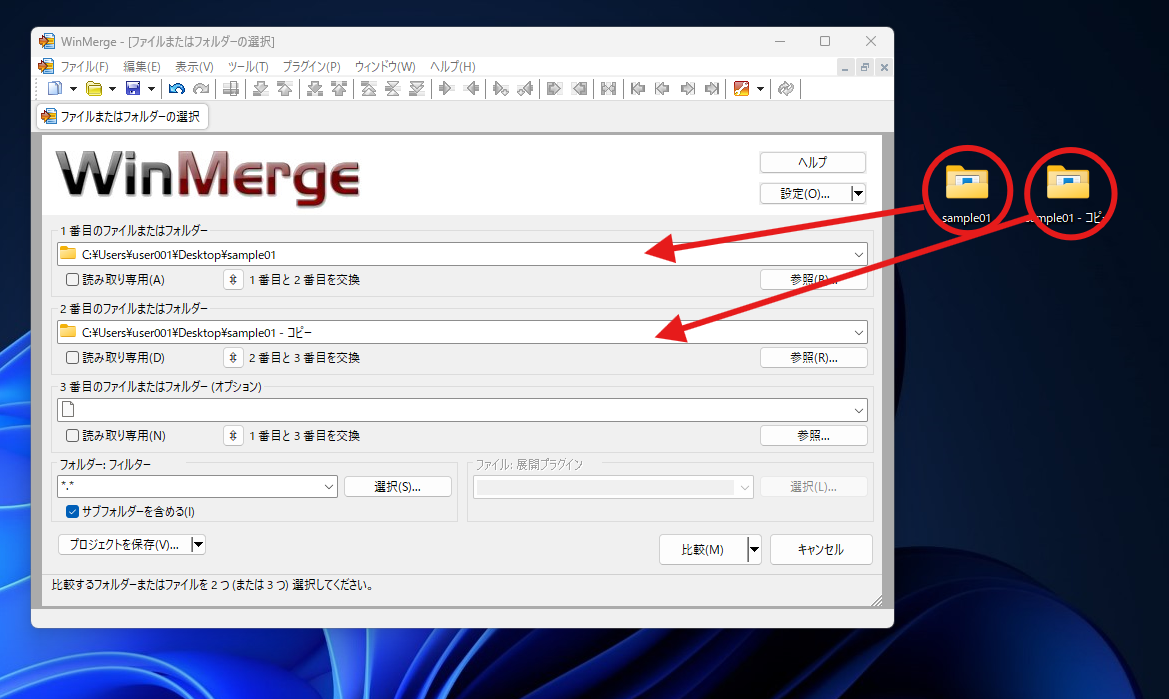Open the Tools menu
This screenshot has height=699, width=1169.
coord(248,66)
